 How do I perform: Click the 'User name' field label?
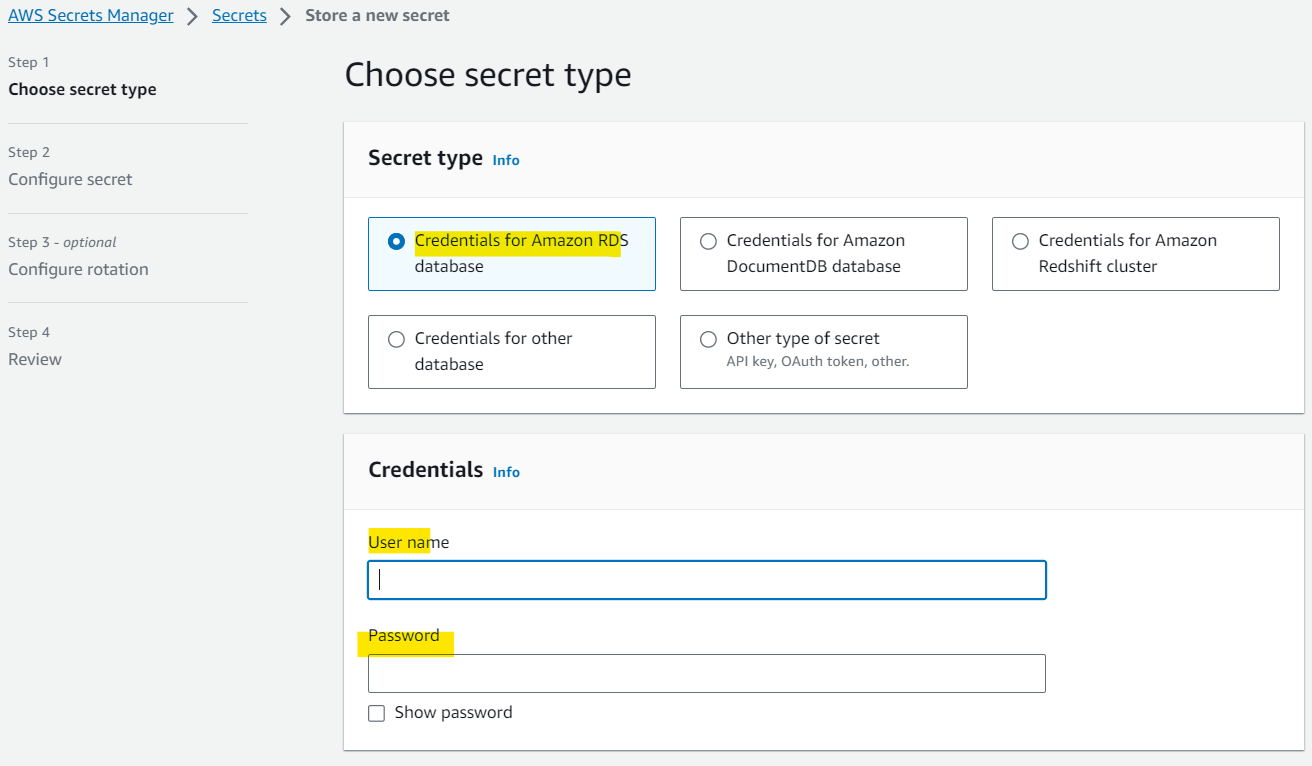408,542
